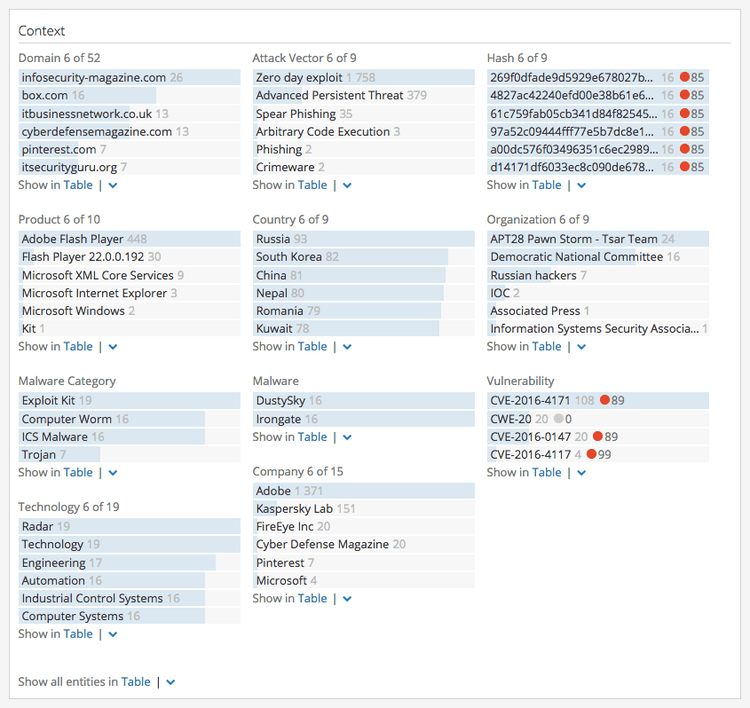This screenshot has height=708, width=750.
Task: Click red risk dot beside CVE-2016-0147
Action: (x=597, y=437)
